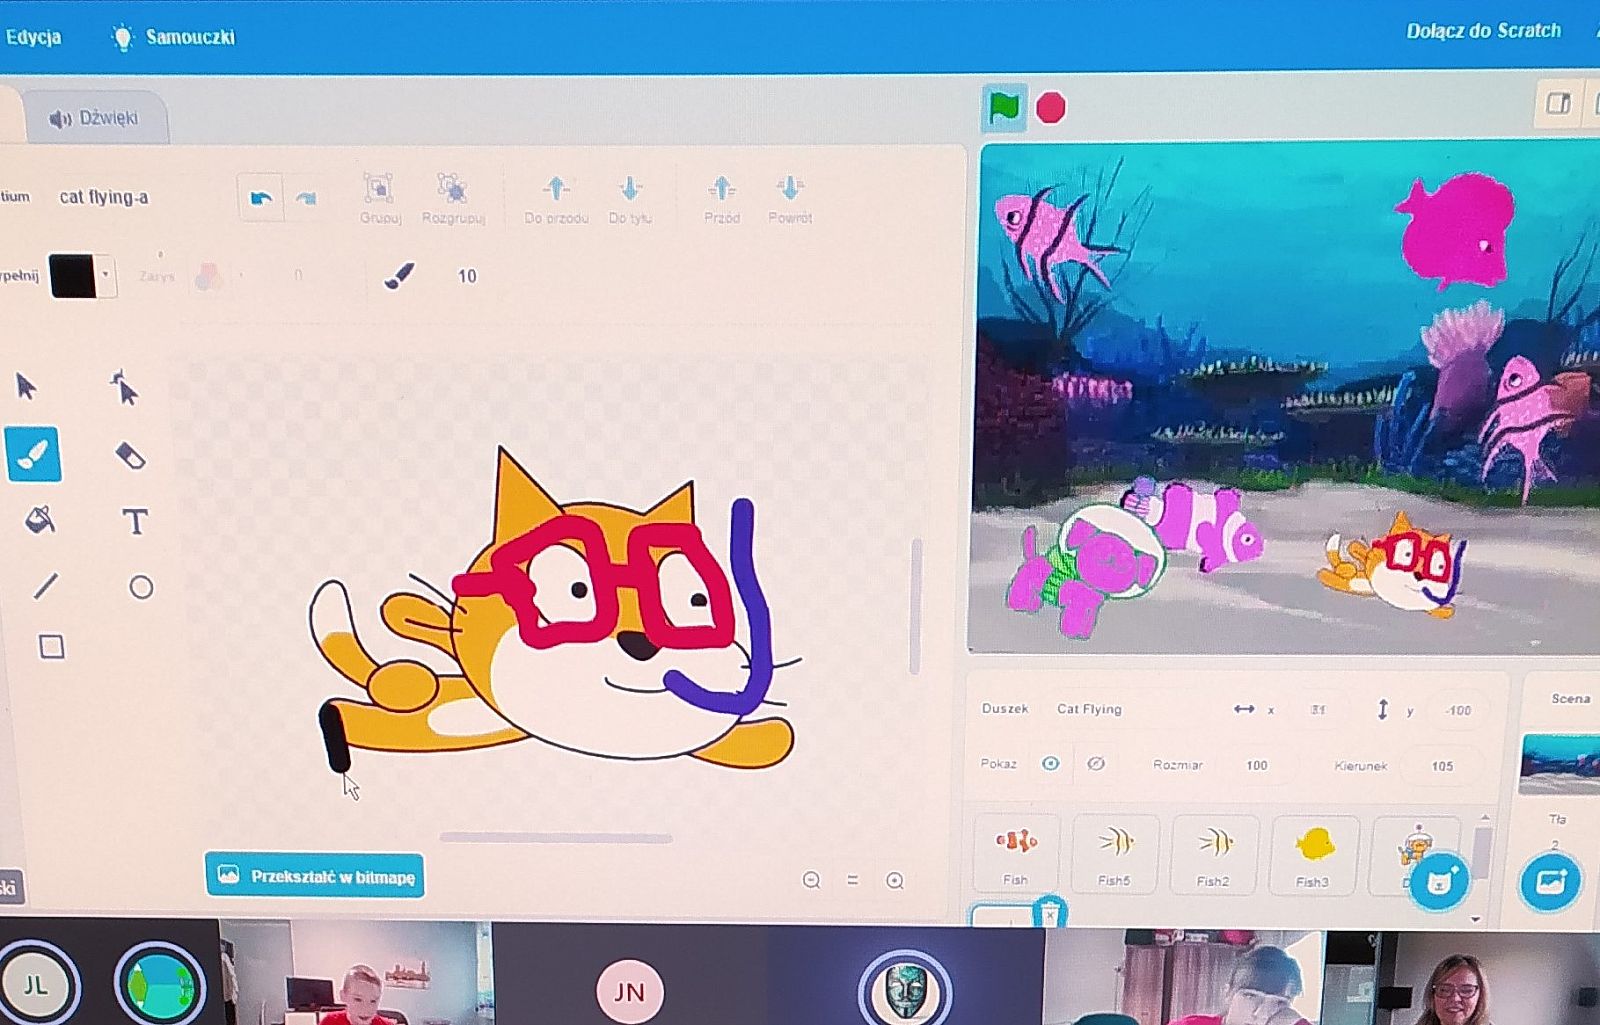Open Samouczki tutorials
Screen dimensions: 1600x1025
click(174, 37)
